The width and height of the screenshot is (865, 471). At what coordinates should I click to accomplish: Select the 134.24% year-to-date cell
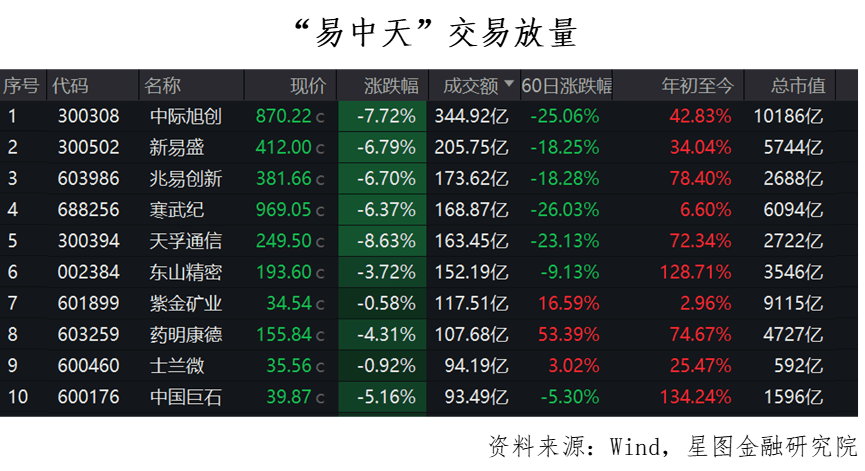(x=696, y=397)
